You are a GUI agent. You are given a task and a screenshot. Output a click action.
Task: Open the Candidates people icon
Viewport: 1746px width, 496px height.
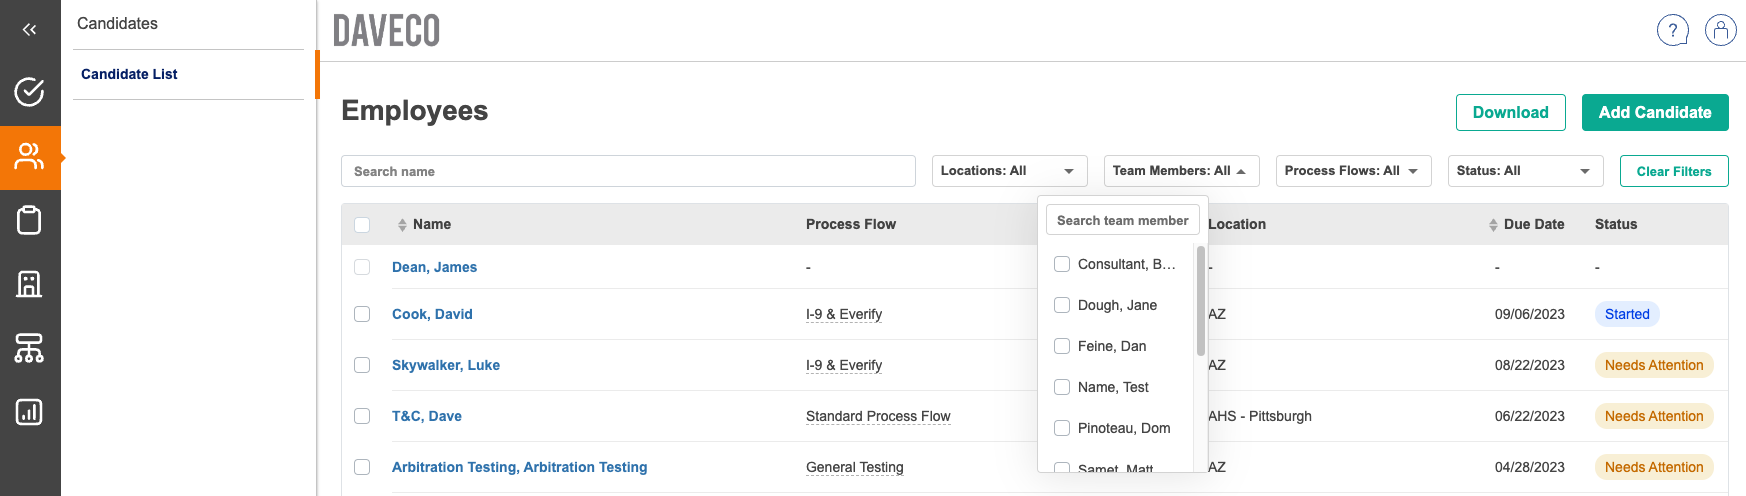coord(29,157)
